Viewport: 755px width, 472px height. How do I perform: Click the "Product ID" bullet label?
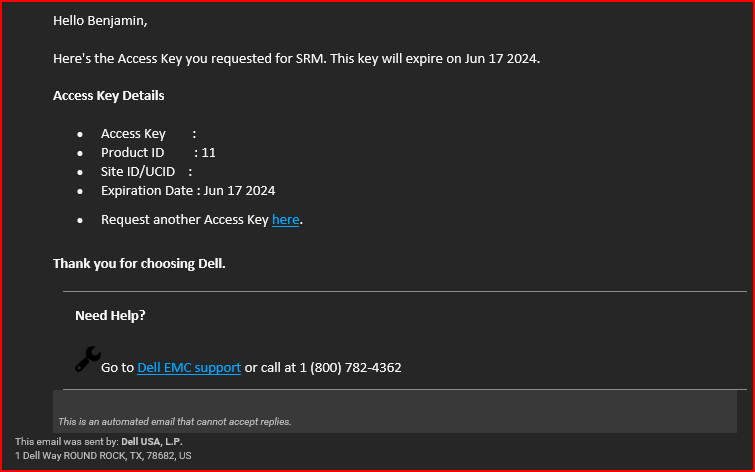click(132, 153)
